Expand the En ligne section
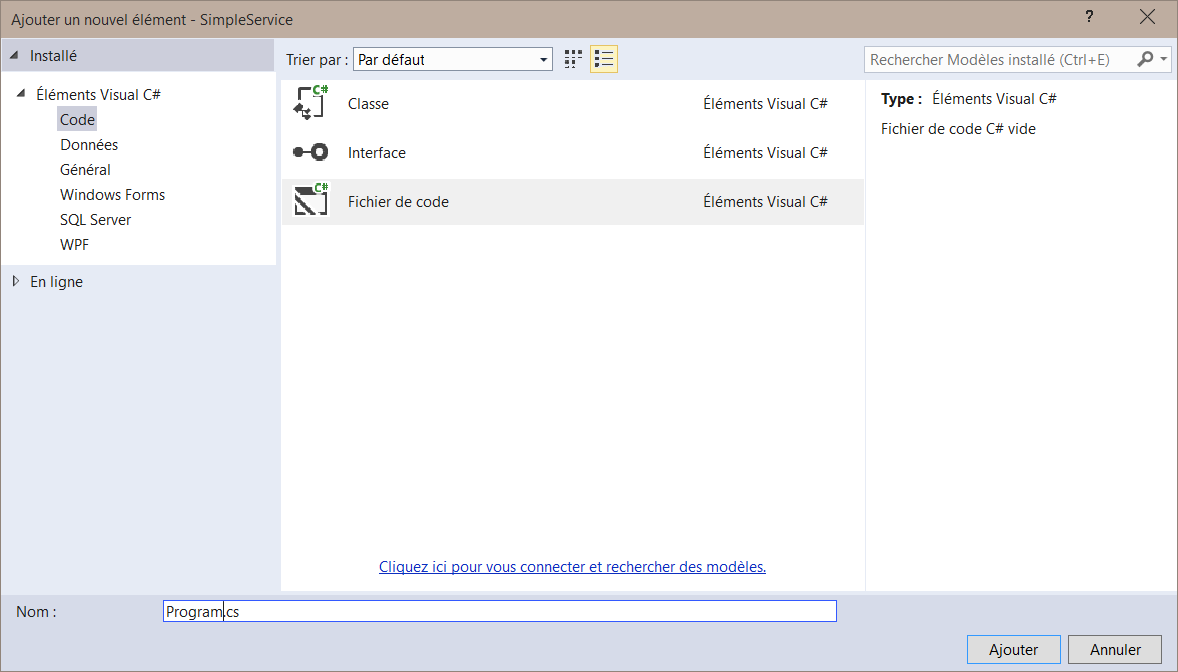Image resolution: width=1178 pixels, height=672 pixels. (15, 282)
